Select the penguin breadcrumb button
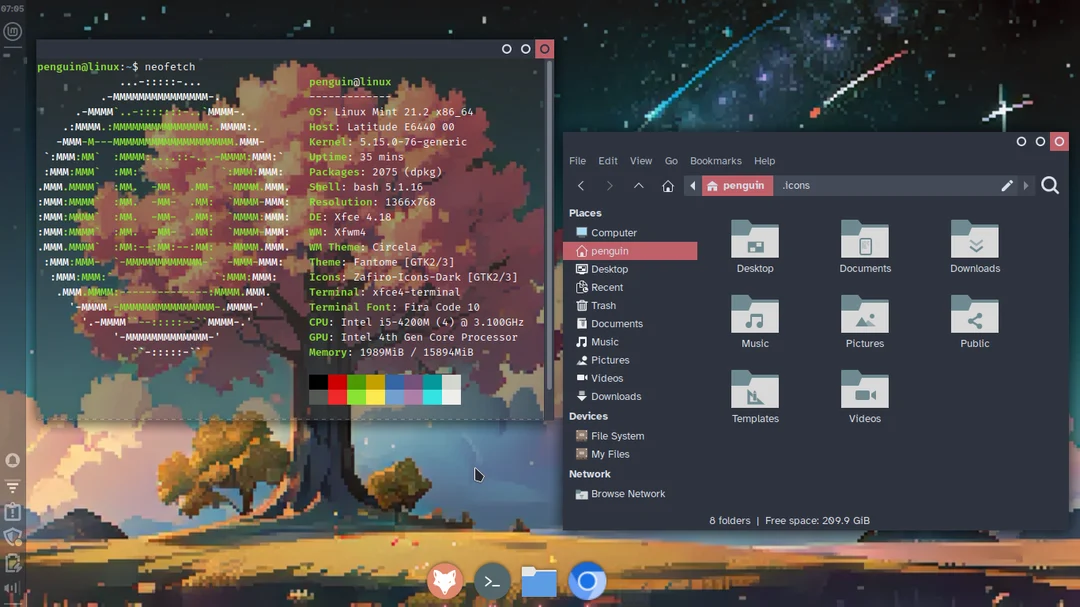 738,185
